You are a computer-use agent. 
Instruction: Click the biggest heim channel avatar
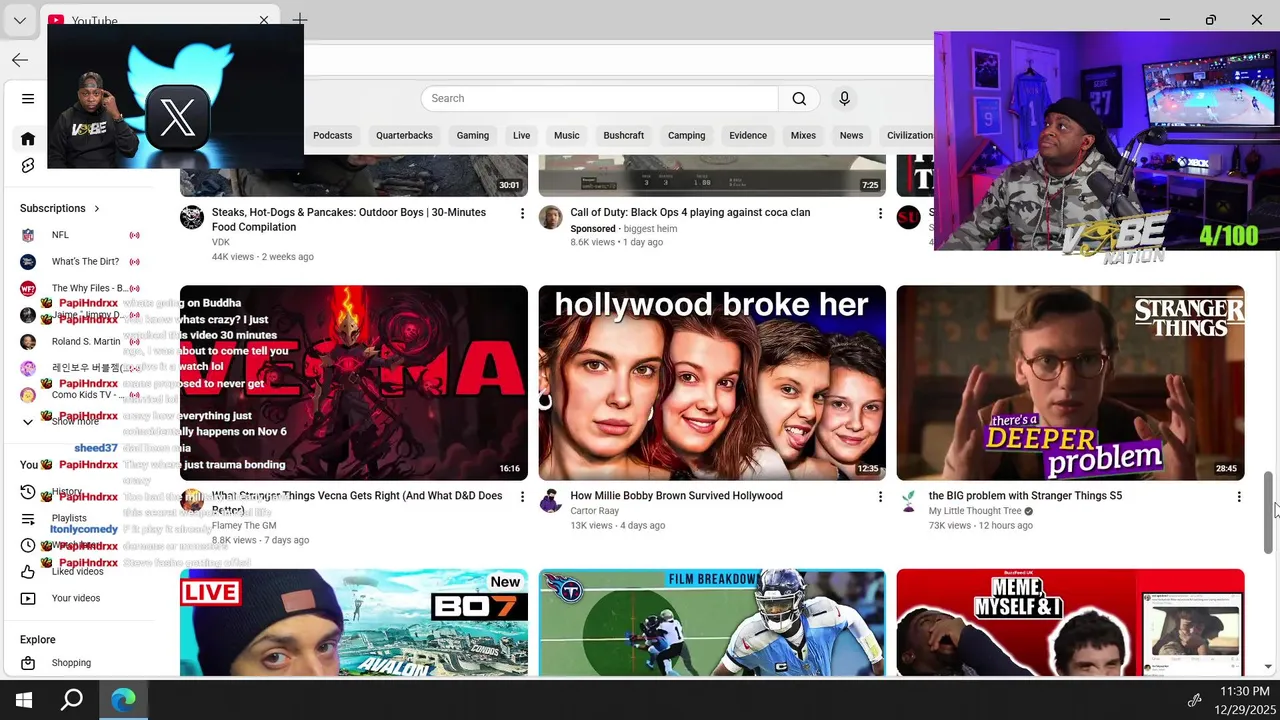[x=551, y=217]
